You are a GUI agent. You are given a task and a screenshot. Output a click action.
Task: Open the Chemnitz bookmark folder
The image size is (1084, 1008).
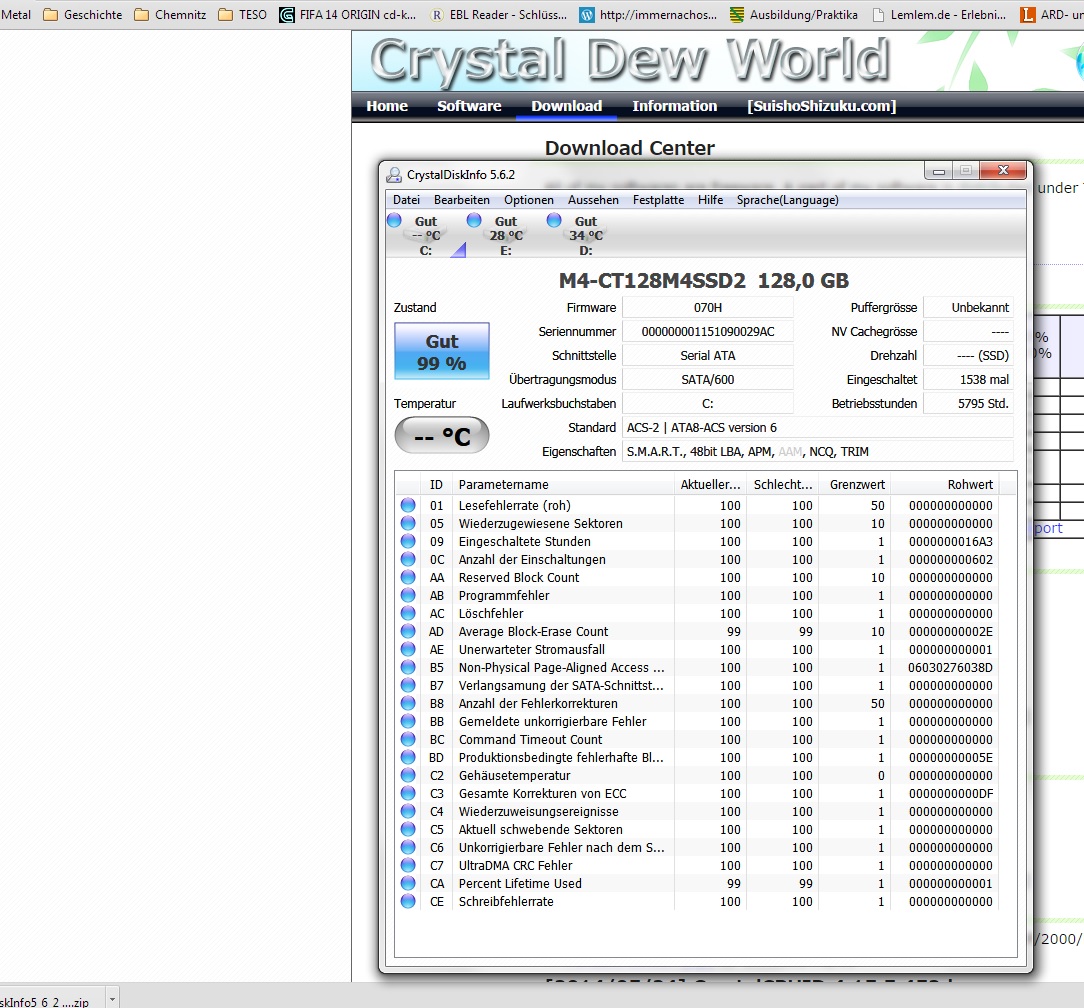(170, 15)
